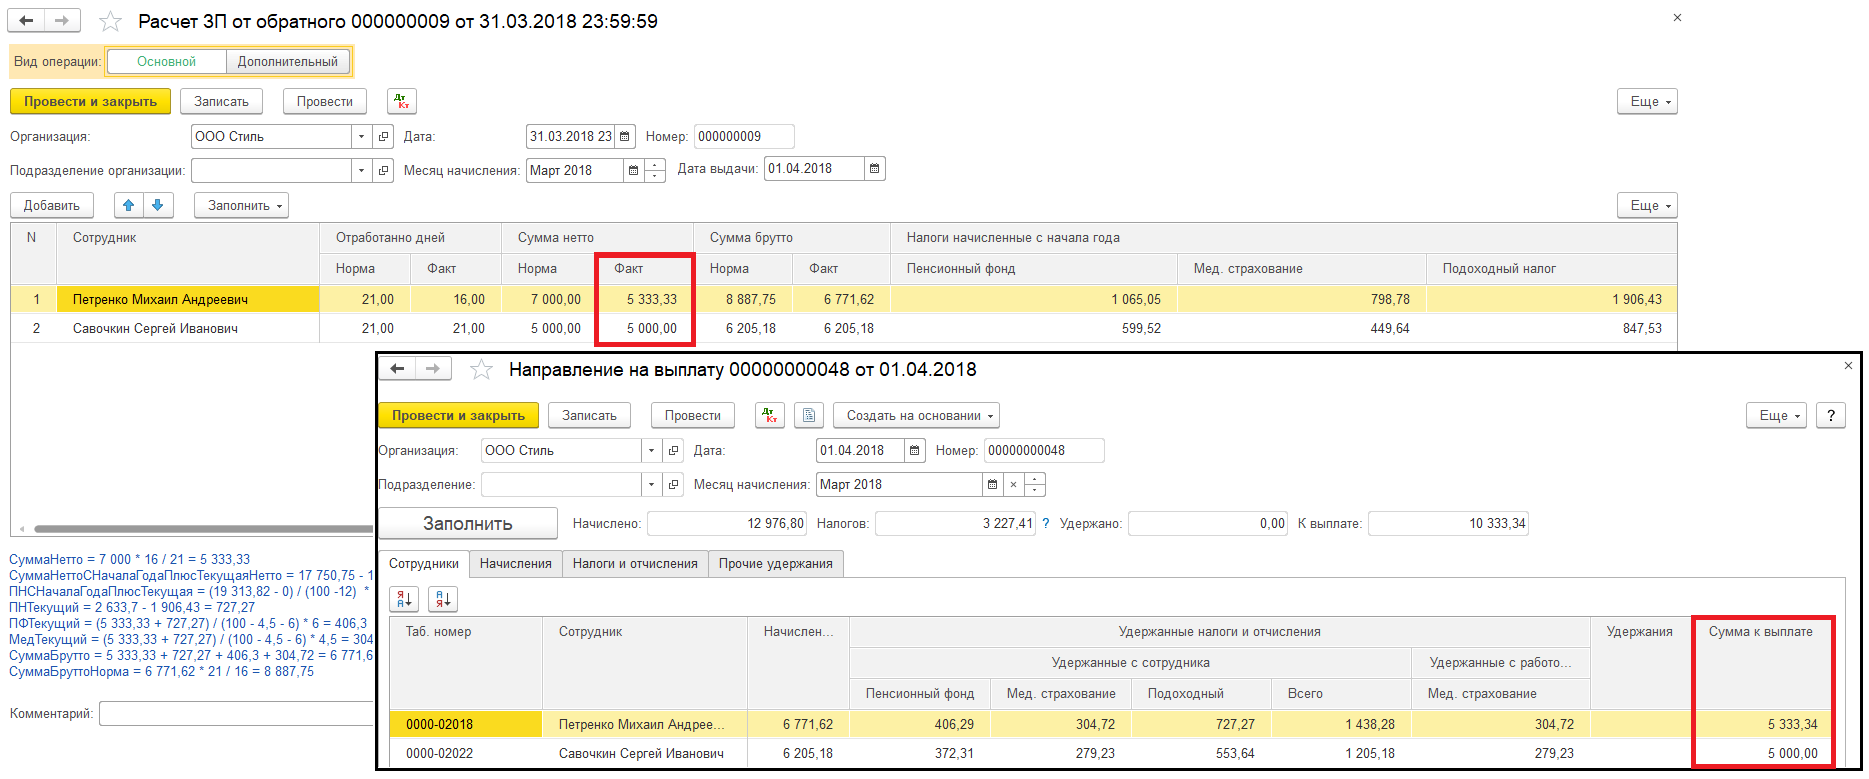The image size is (1869, 779).
Task: Open calendar for Дата выдачи 01.04.2018
Action: pos(875,169)
